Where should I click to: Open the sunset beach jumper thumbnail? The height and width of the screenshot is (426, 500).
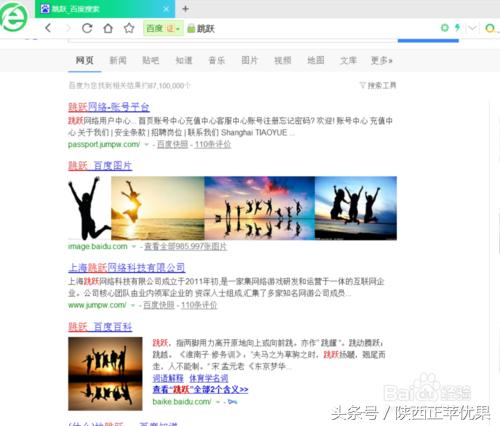[158, 208]
